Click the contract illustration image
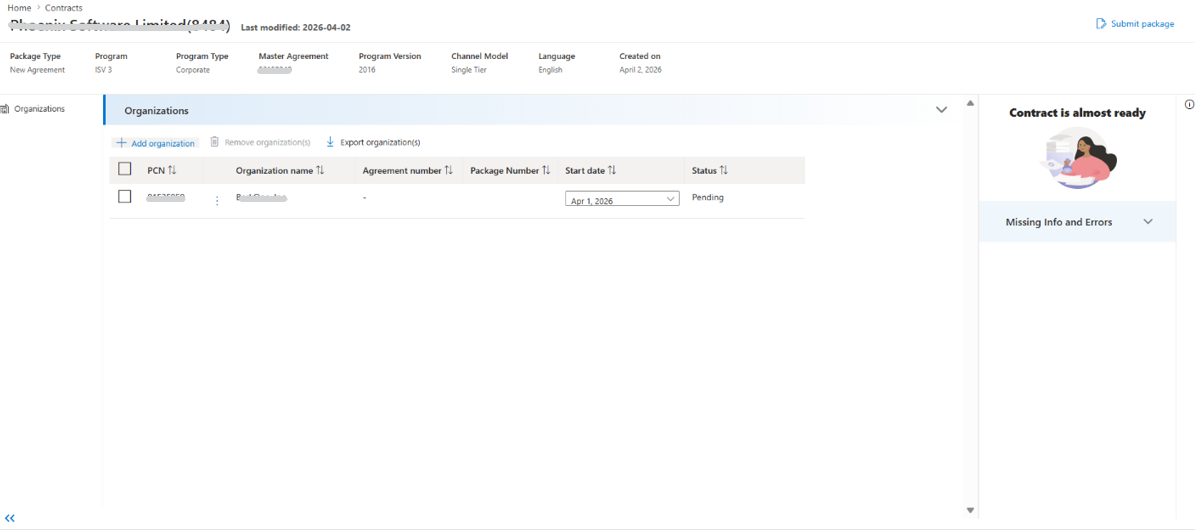This screenshot has height=532, width=1195. click(1077, 157)
